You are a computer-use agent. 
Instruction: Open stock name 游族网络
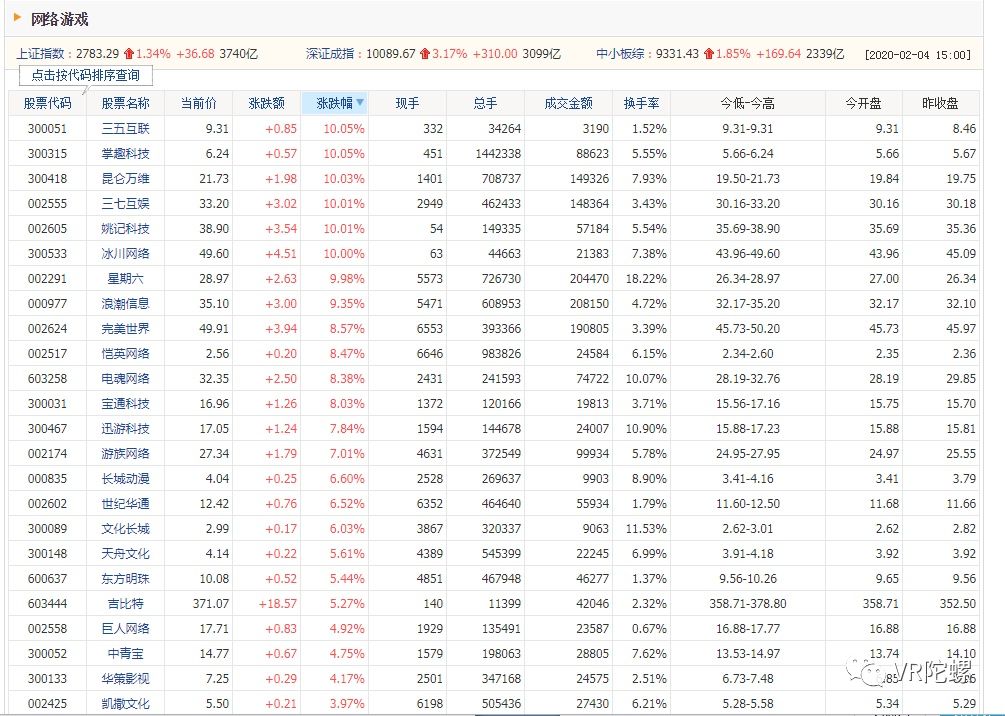click(x=126, y=453)
